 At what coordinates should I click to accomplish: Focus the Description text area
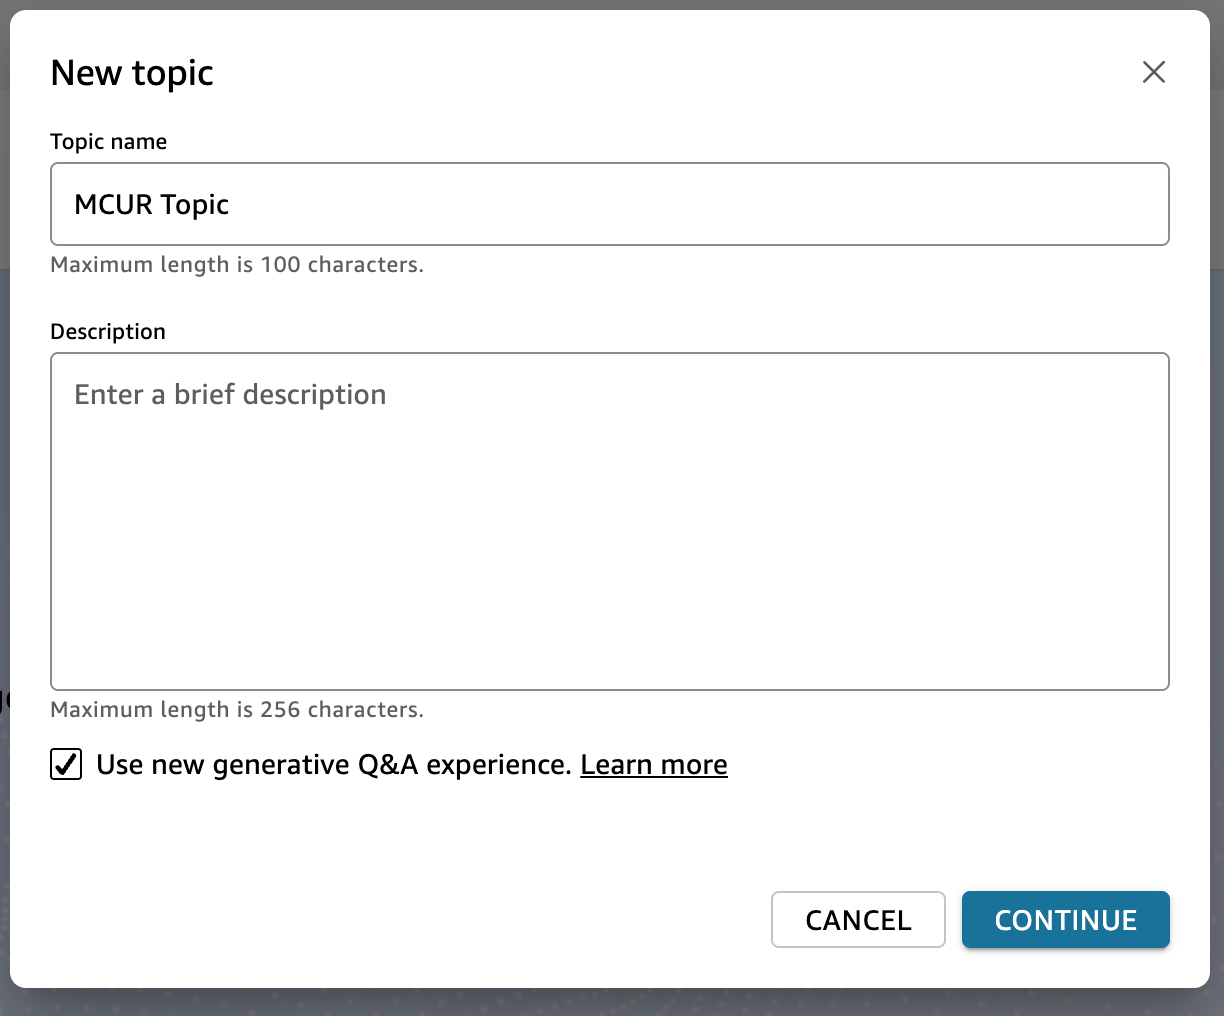610,521
